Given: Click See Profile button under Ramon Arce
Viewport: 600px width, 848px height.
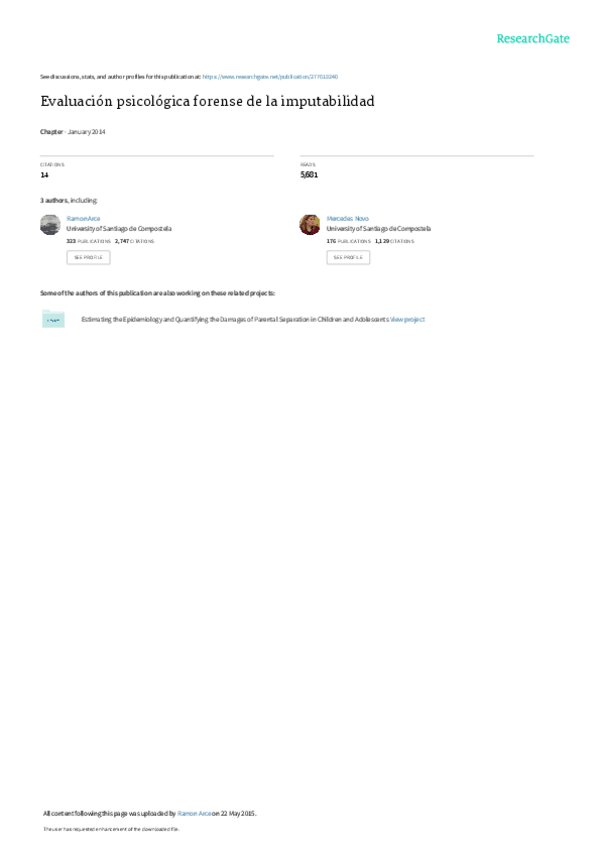Looking at the screenshot, I should (x=88, y=257).
